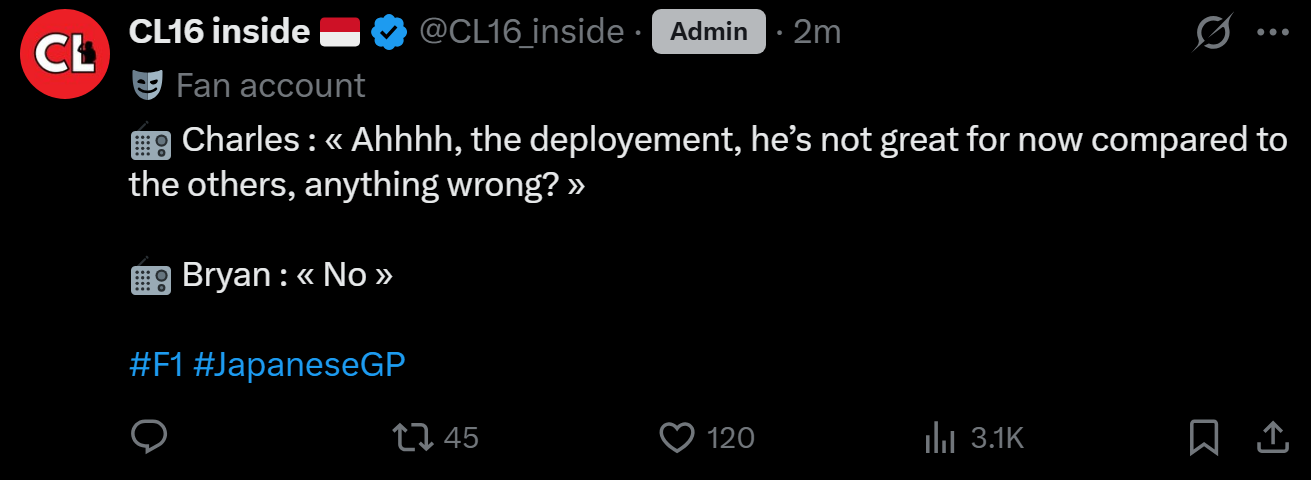Click the mask icon beside Fan account

pyautogui.click(x=147, y=86)
